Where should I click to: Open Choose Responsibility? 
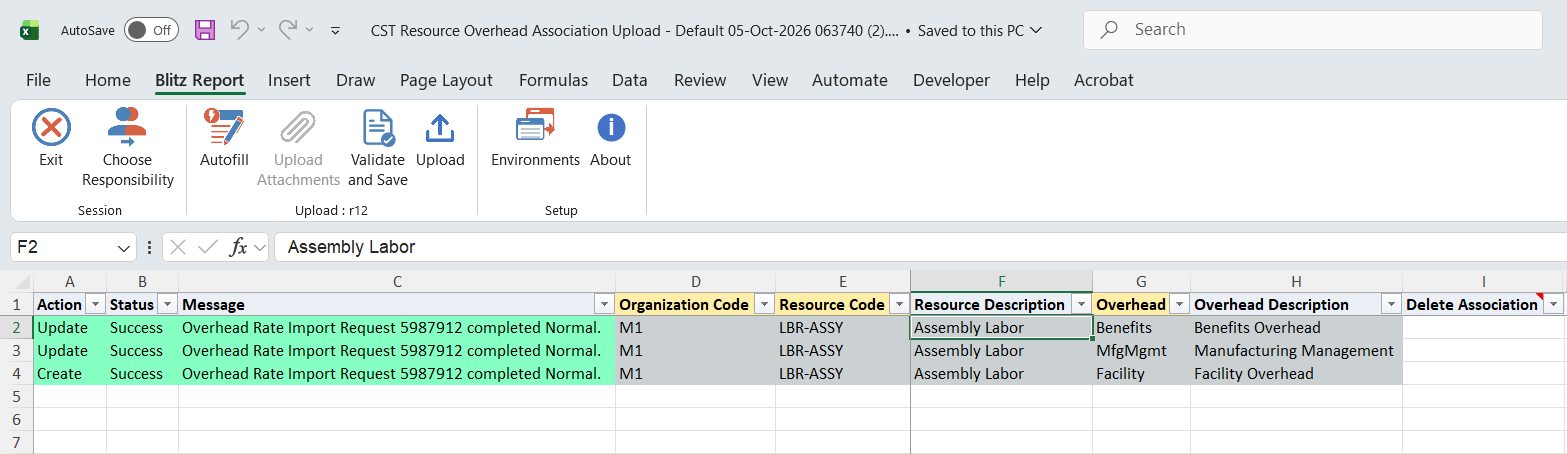[x=128, y=148]
